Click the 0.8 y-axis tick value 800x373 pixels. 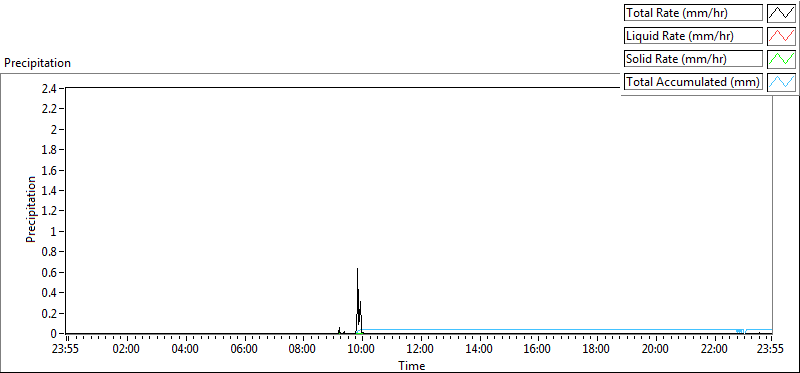click(x=49, y=252)
